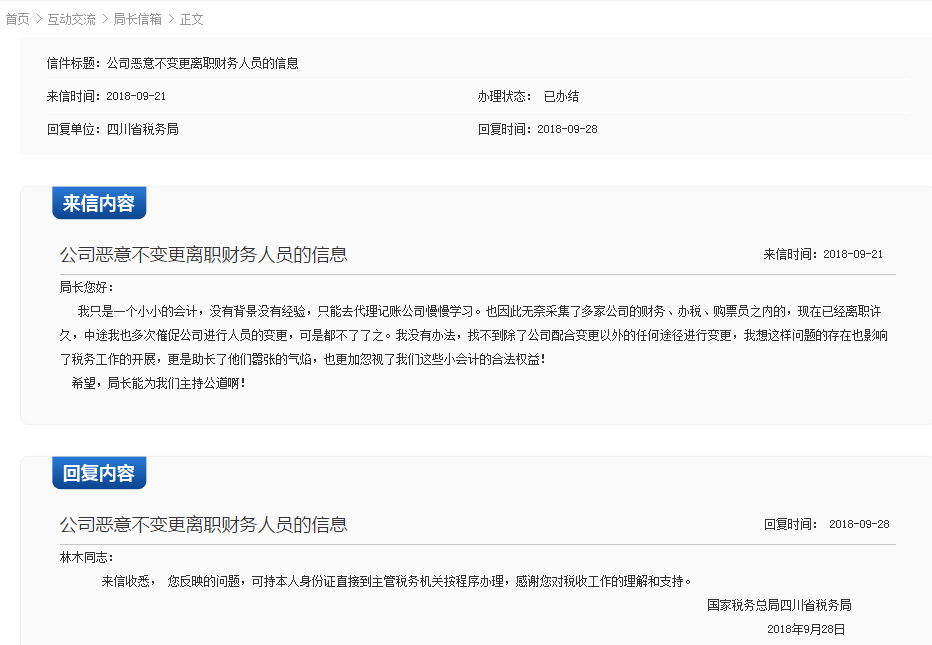Click 局长您好 salutation line
The height and width of the screenshot is (645, 932).
point(87,287)
